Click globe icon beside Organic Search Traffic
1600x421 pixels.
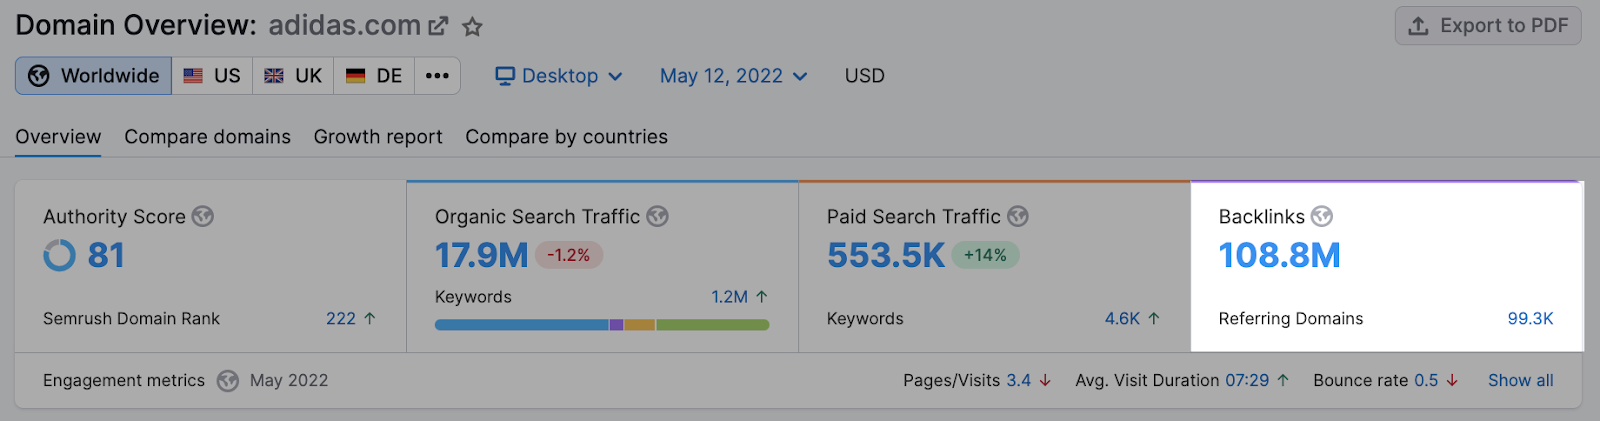[x=657, y=216]
